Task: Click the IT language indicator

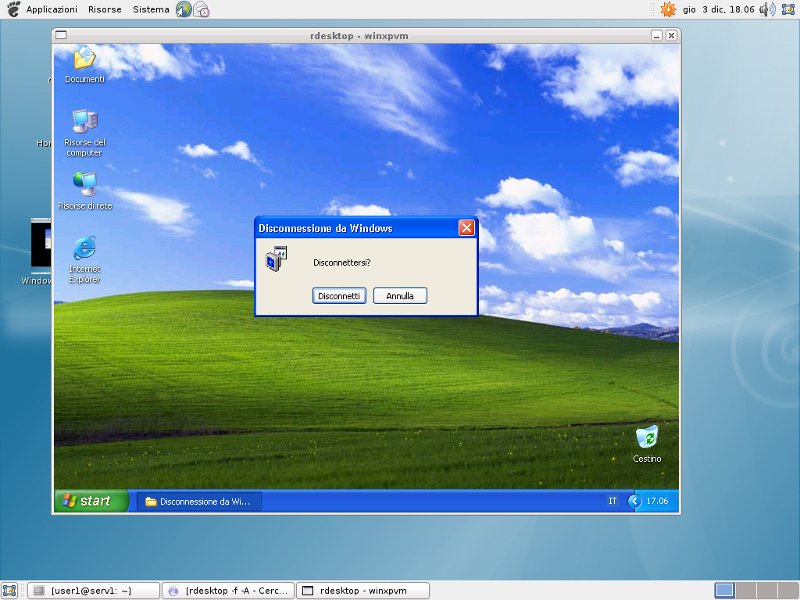Action: click(x=612, y=501)
